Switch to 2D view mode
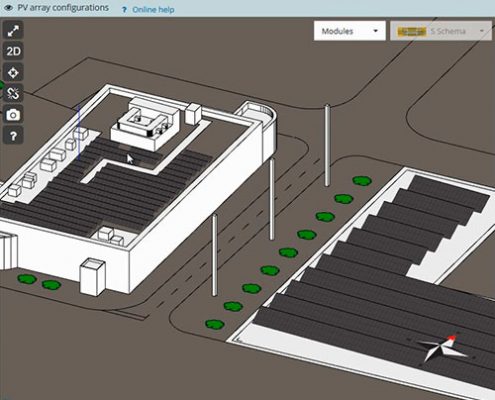Image resolution: width=495 pixels, height=400 pixels. click(13, 52)
